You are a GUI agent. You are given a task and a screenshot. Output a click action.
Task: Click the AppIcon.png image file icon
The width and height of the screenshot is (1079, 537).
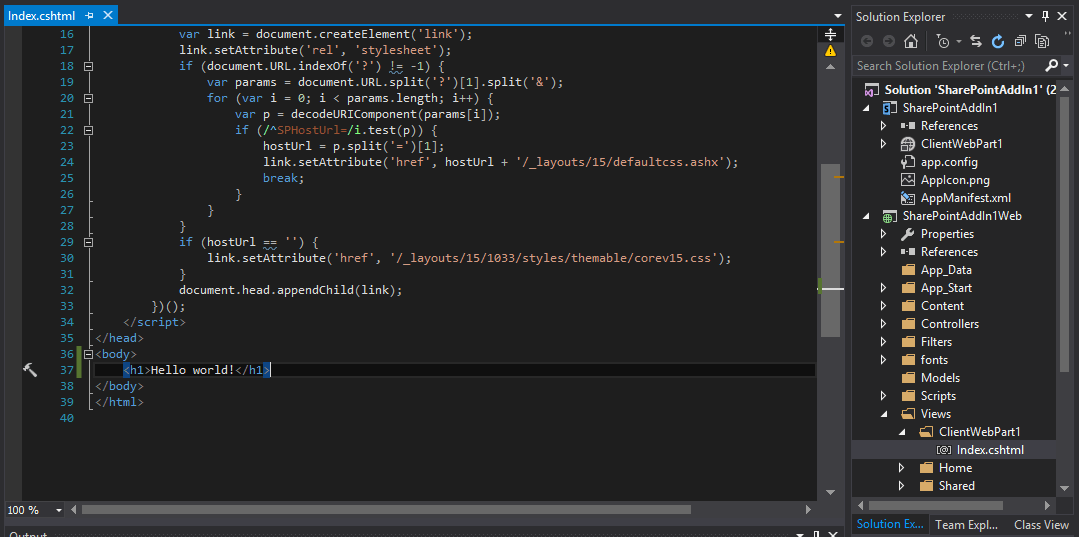[x=908, y=180]
